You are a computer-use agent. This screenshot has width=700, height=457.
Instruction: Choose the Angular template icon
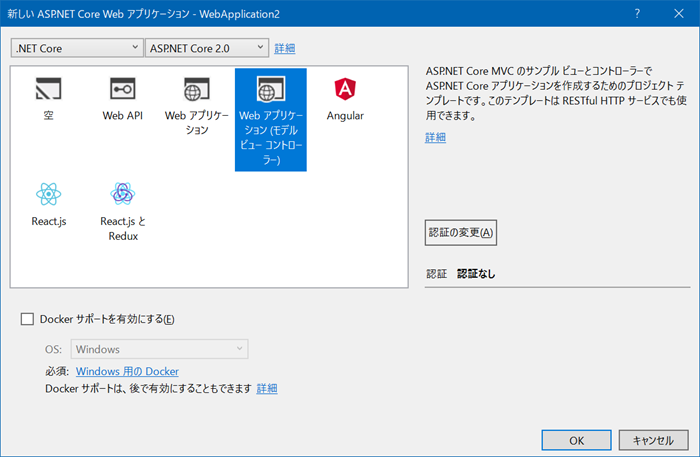[x=345, y=89]
